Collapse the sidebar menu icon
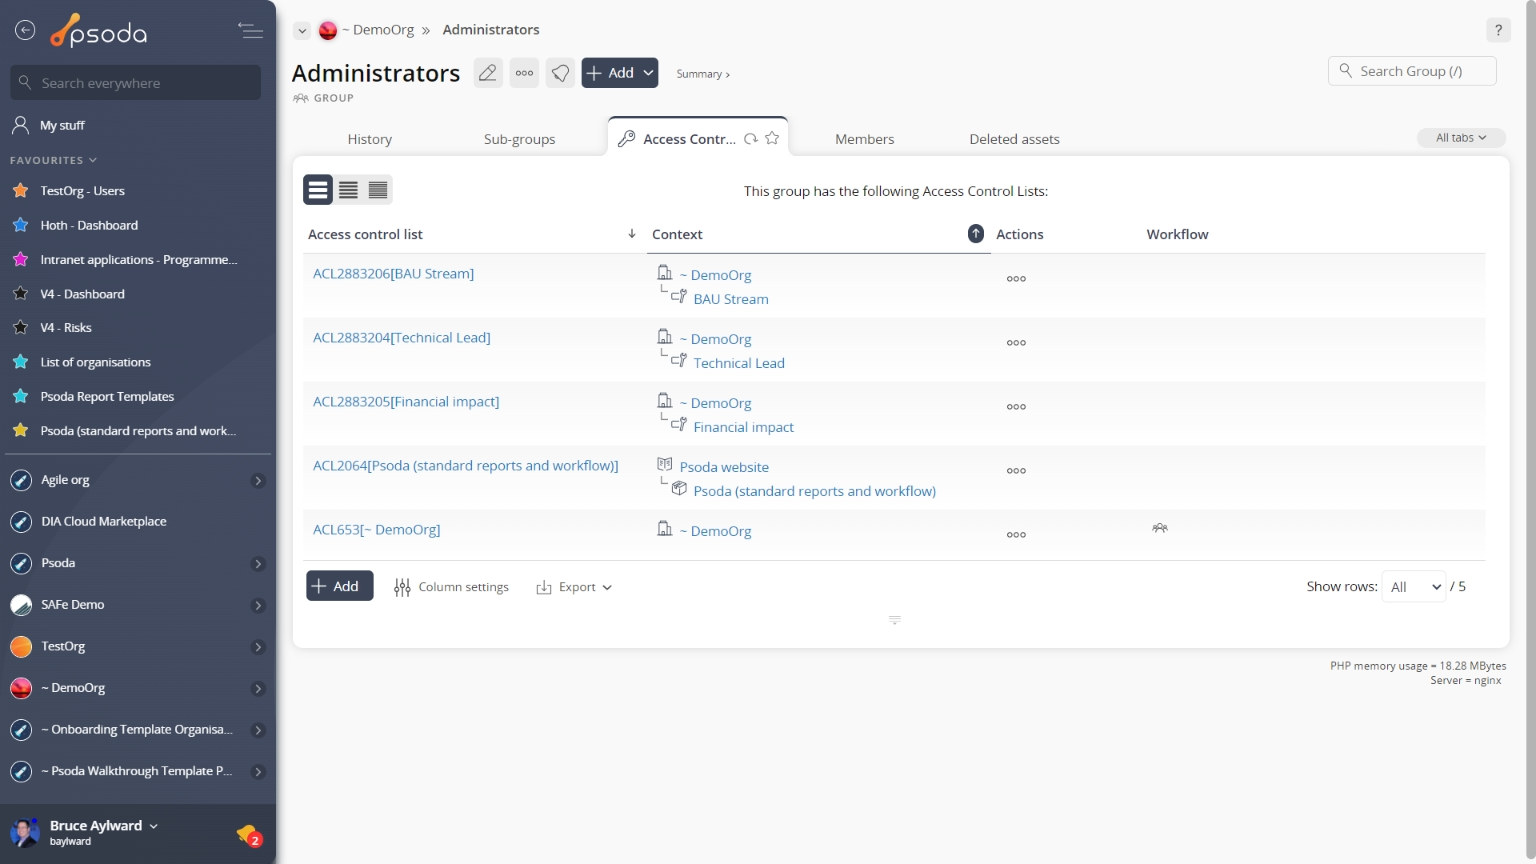Viewport: 1536px width, 864px height. (251, 31)
